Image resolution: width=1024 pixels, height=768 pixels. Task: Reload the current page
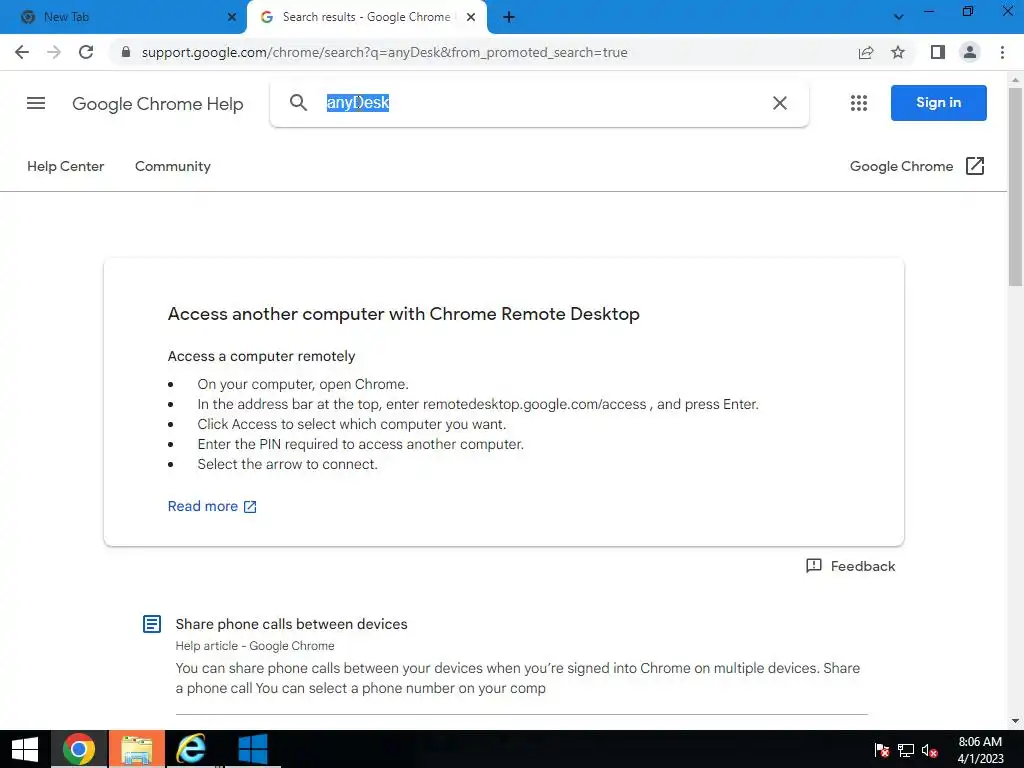point(86,52)
